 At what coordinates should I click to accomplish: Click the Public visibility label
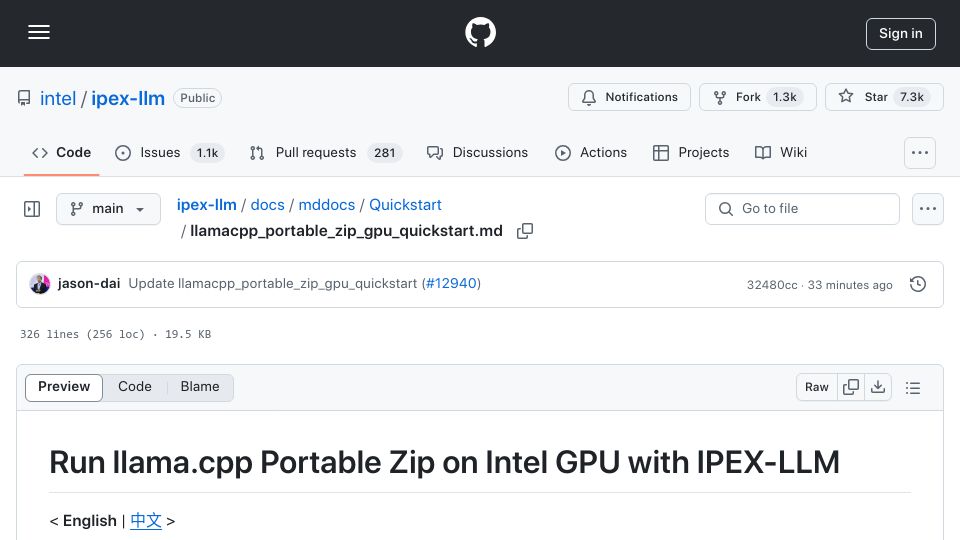point(197,98)
